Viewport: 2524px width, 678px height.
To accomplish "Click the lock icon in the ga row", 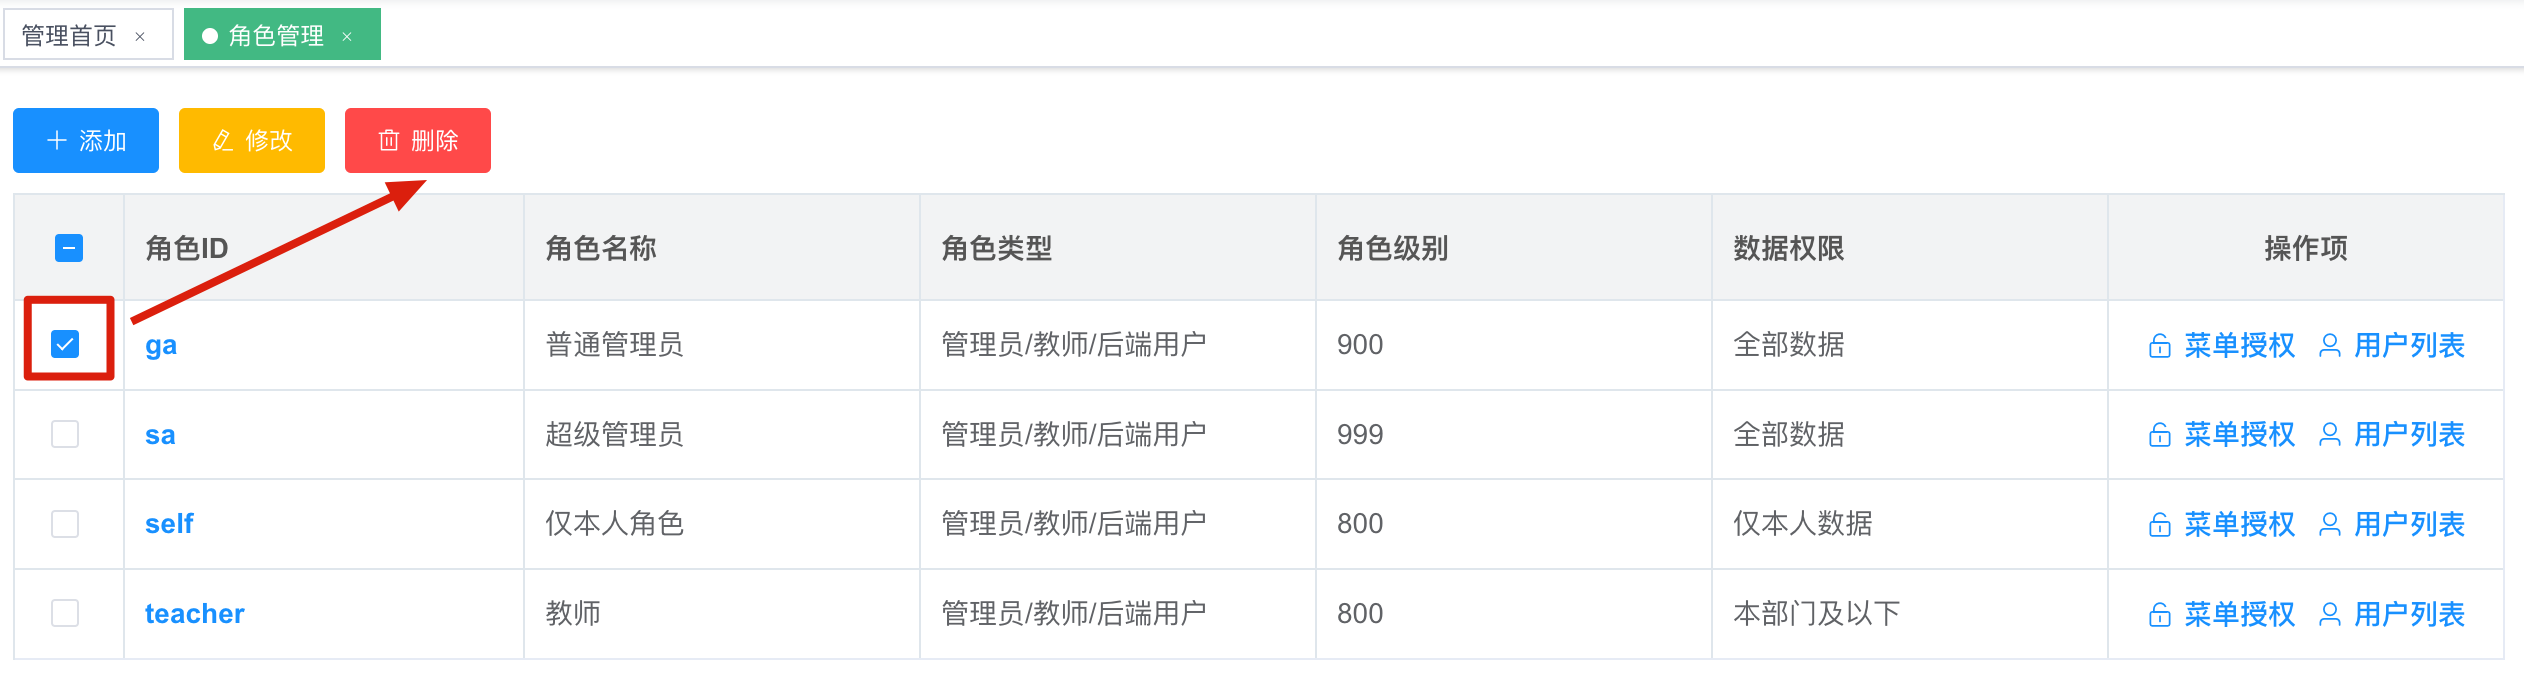I will click(2159, 346).
